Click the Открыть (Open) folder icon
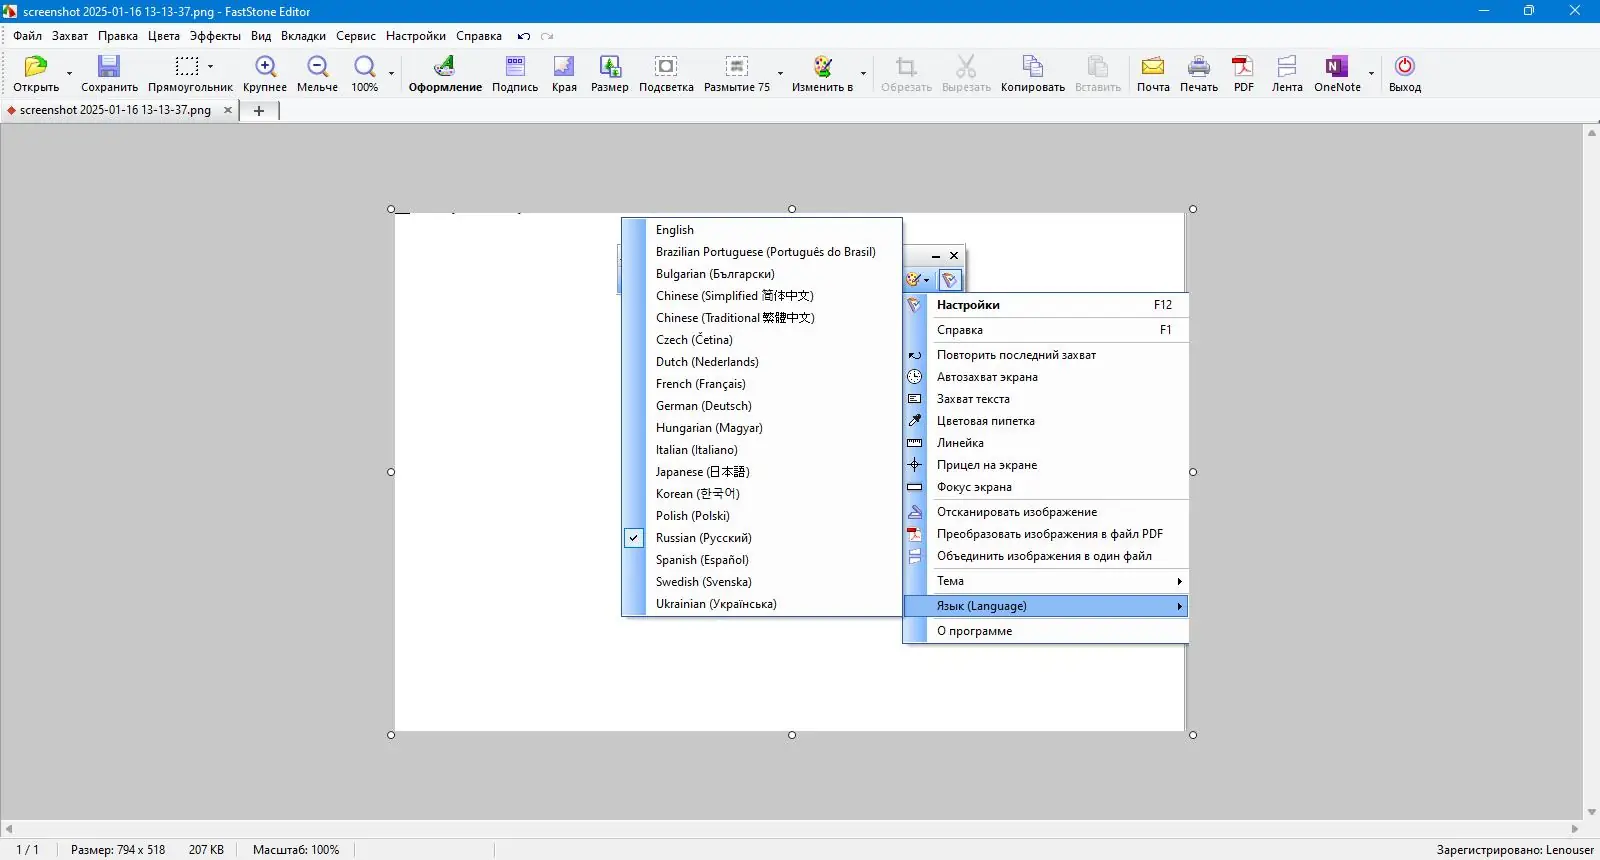1600x860 pixels. pos(36,67)
